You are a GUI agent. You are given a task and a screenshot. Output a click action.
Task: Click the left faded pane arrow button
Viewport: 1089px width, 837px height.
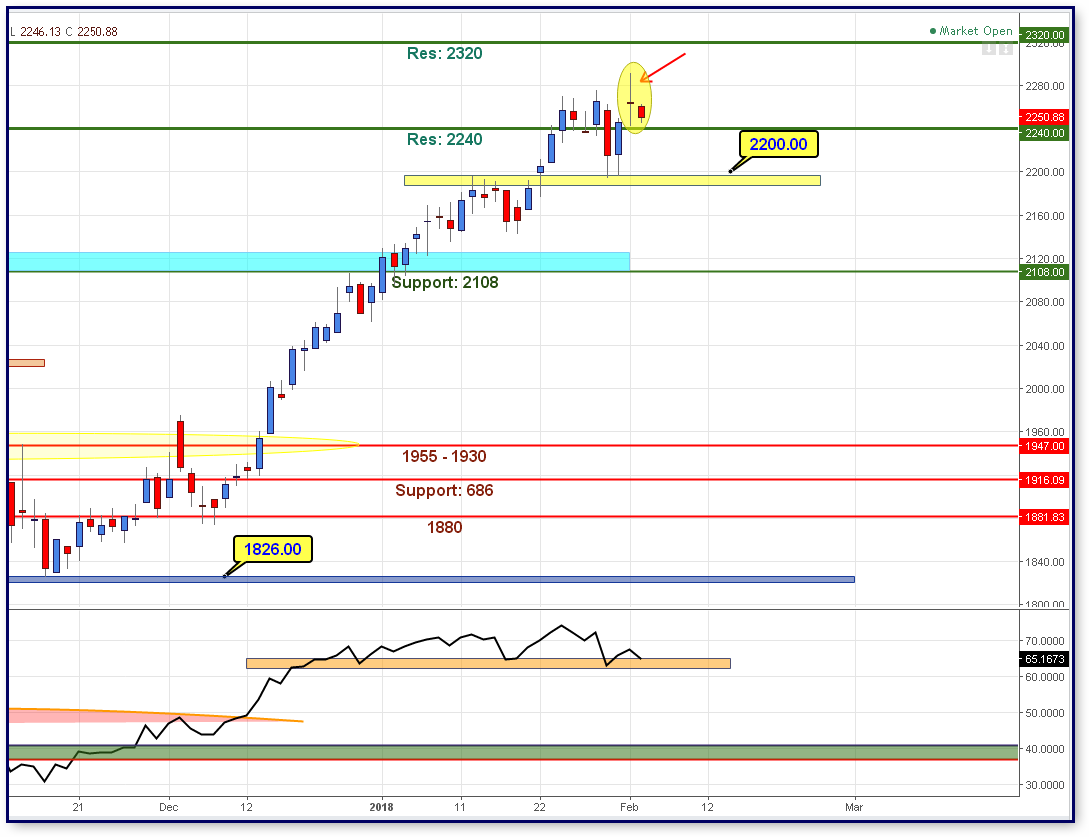click(989, 49)
